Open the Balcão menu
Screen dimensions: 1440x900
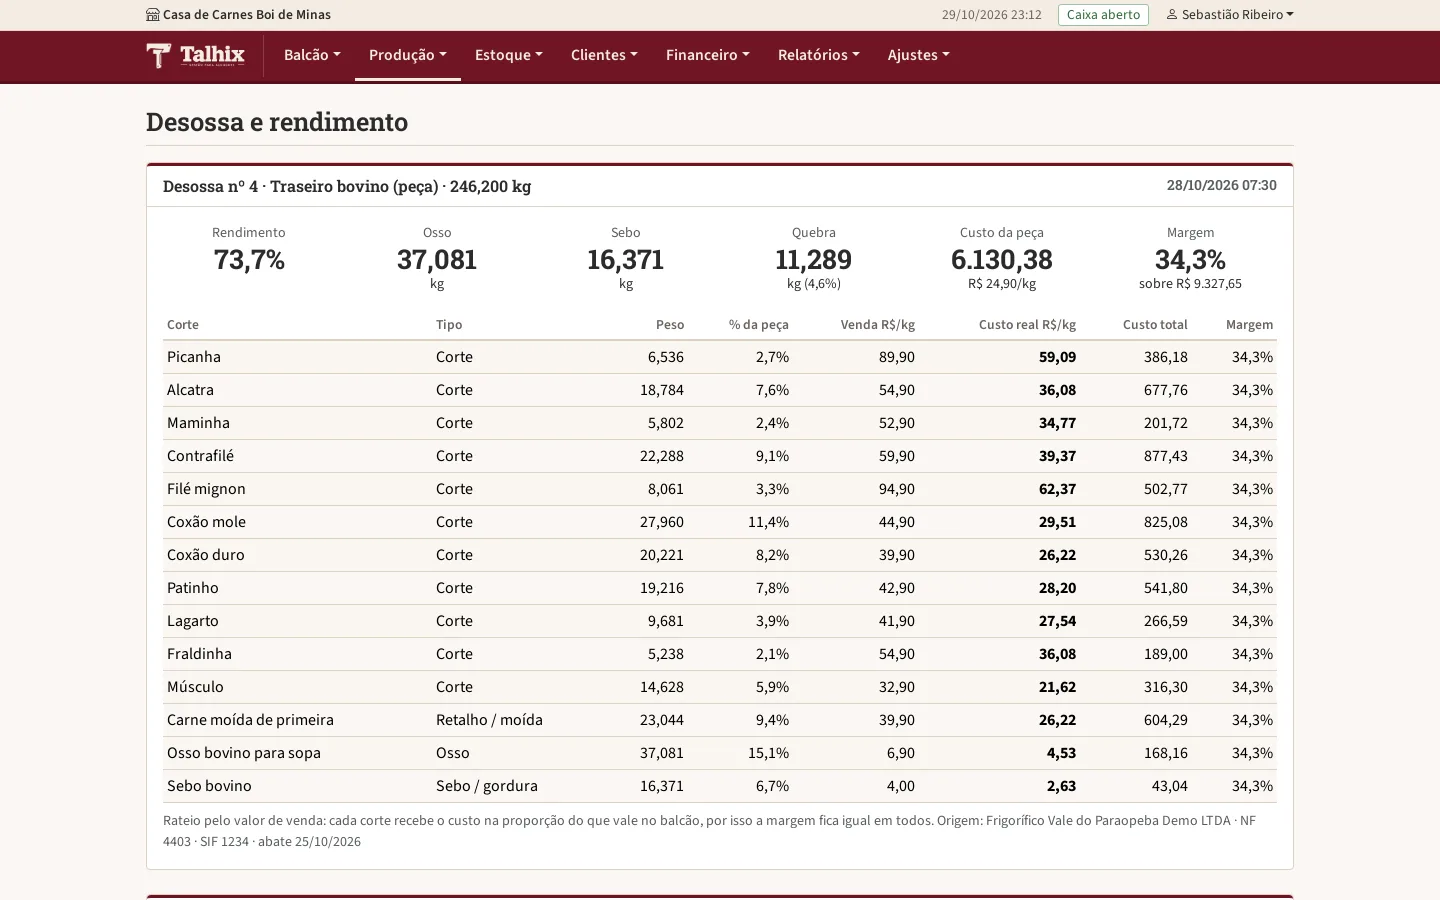(312, 55)
